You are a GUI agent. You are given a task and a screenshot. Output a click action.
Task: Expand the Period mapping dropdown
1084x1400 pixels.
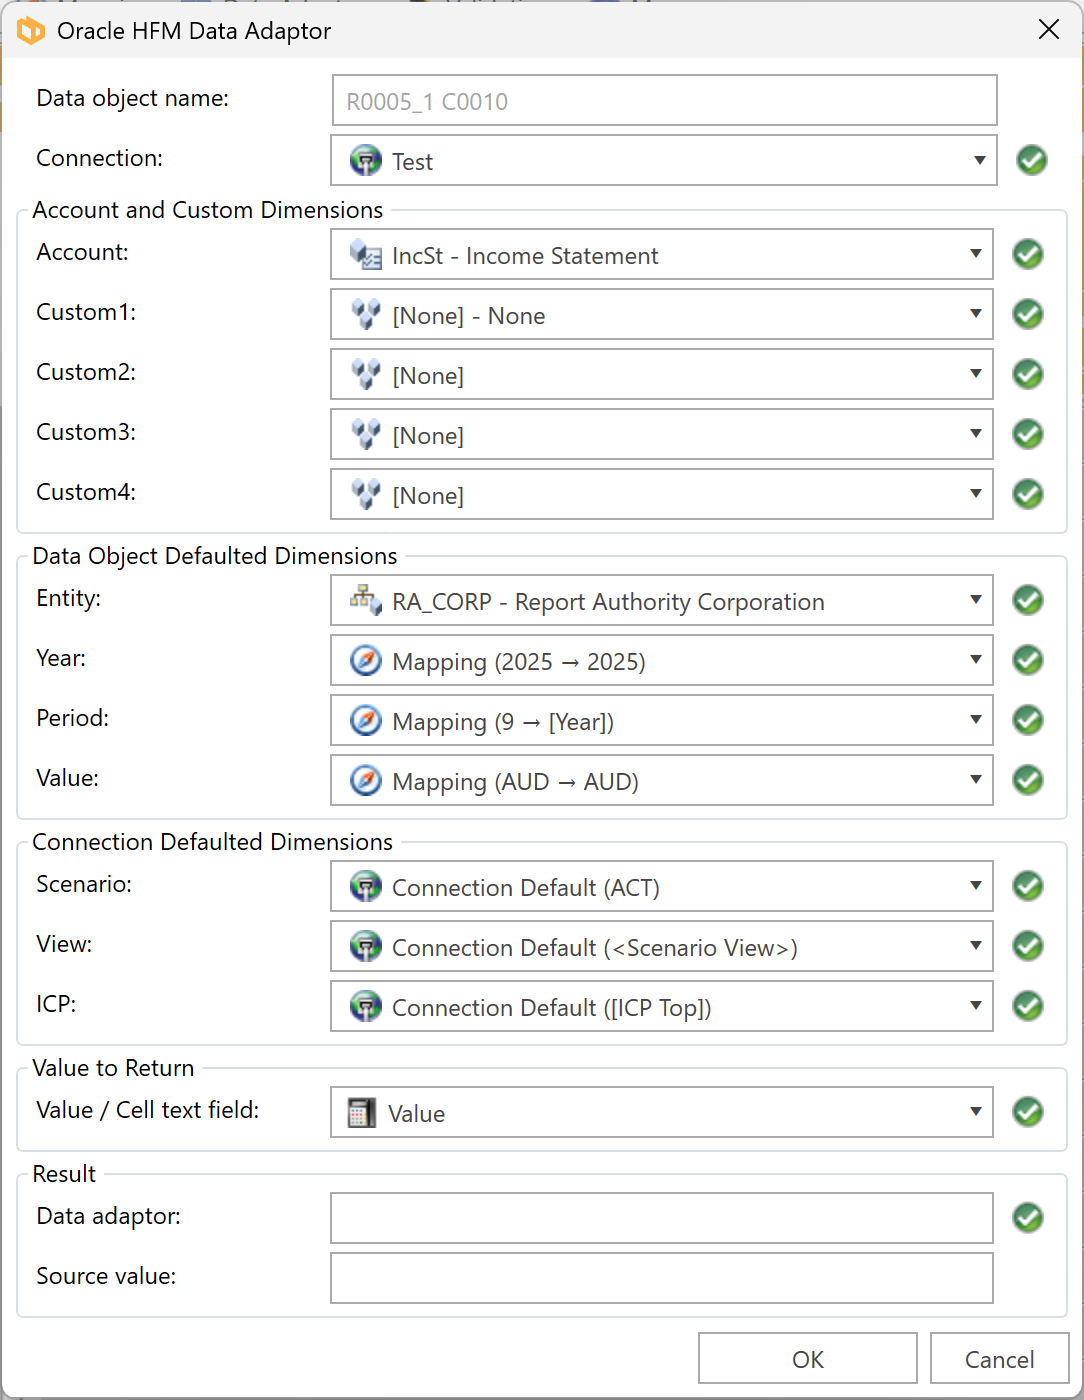[975, 720]
